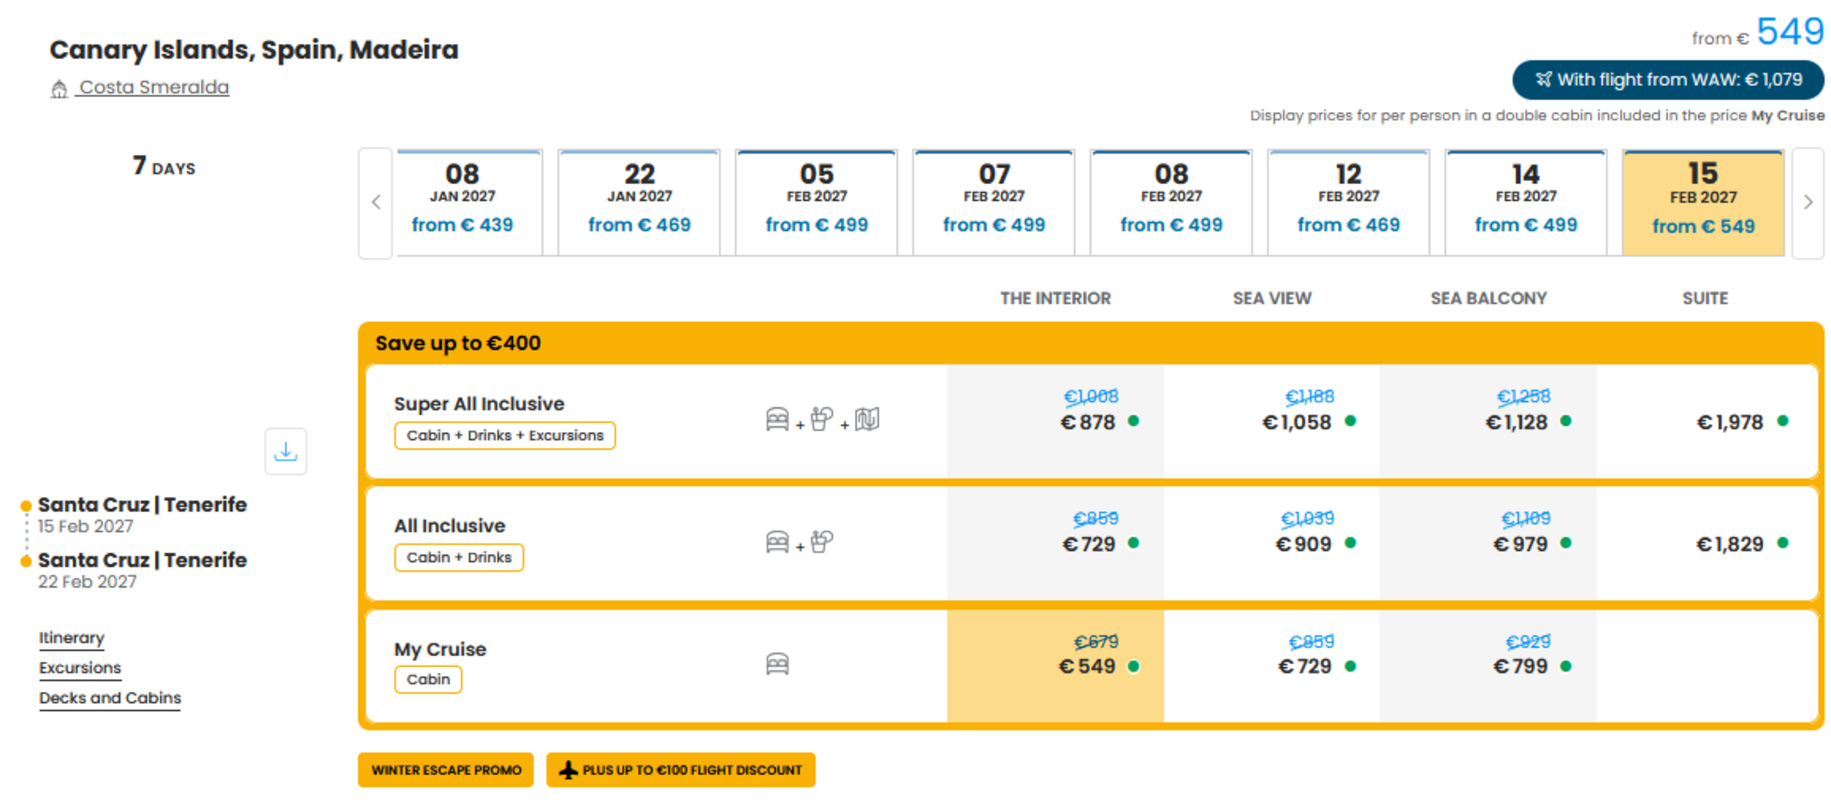Click the Winter Escape Promo badge
This screenshot has width=1831, height=800.
point(446,770)
